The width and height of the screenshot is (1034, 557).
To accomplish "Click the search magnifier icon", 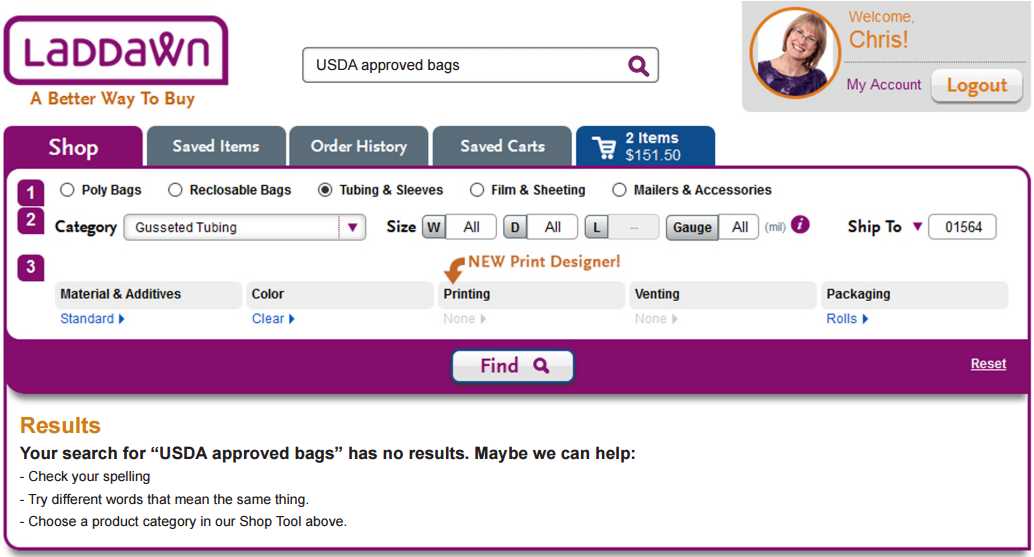I will pyautogui.click(x=638, y=65).
